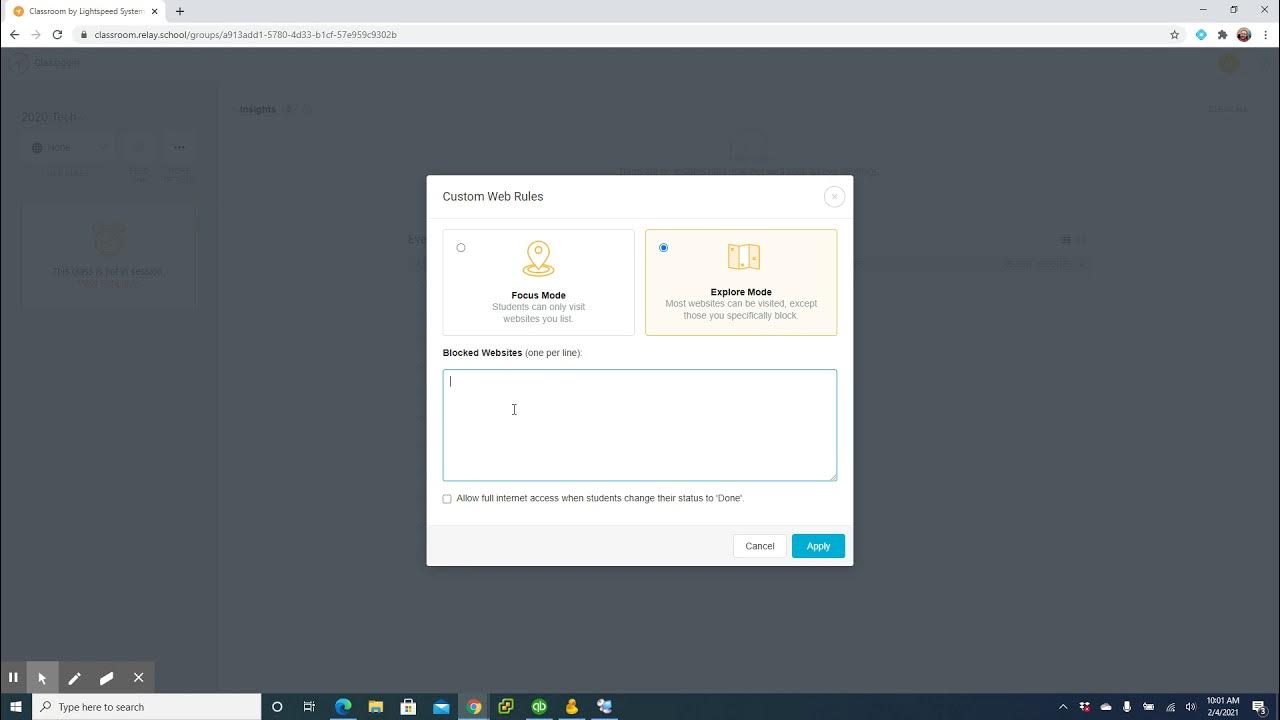This screenshot has height=720, width=1280.
Task: Open the yellow duck app on taskbar
Action: pos(572,706)
